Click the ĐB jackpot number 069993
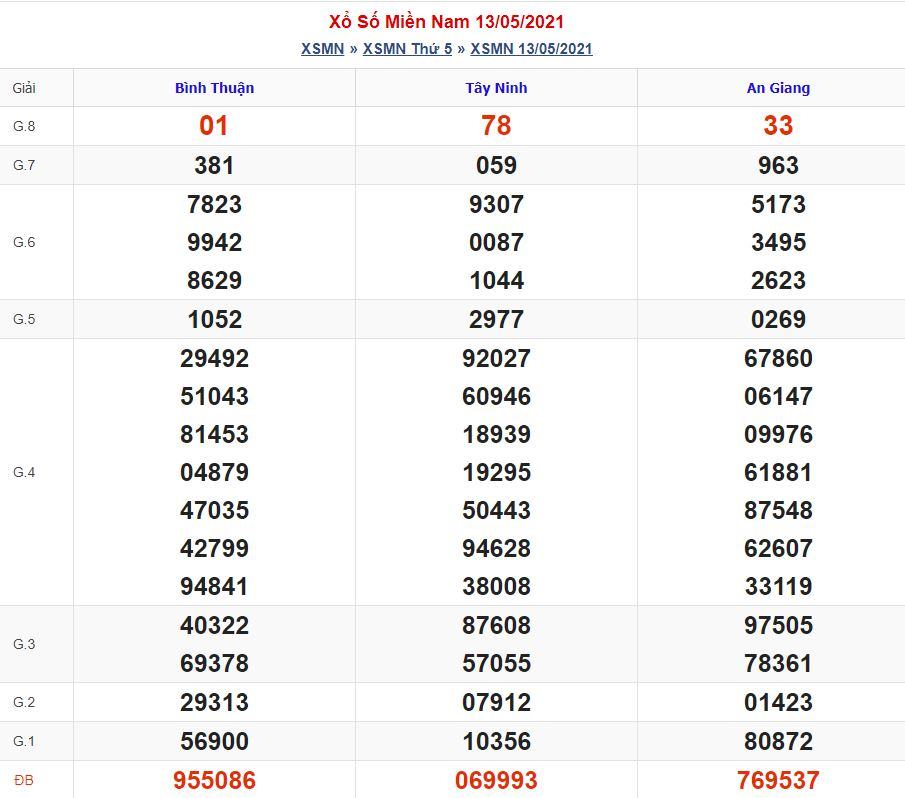This screenshot has height=798, width=905. click(496, 781)
